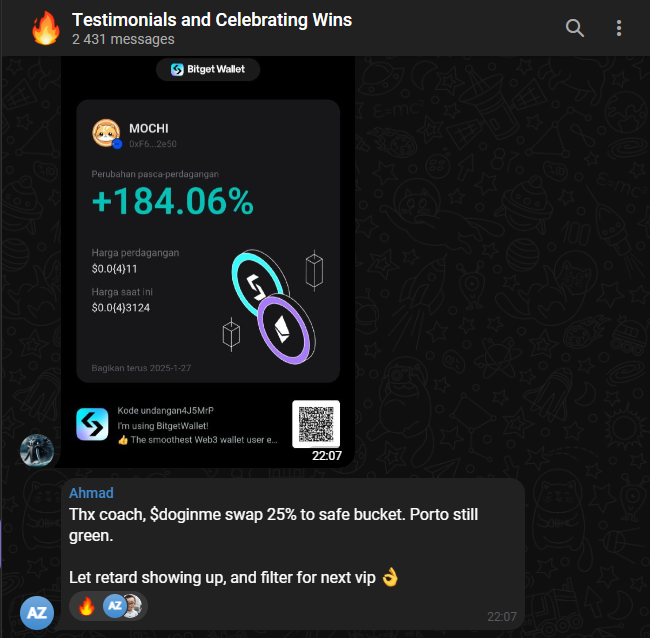Open the three-dot more options menu
This screenshot has height=638, width=650.
(x=618, y=28)
